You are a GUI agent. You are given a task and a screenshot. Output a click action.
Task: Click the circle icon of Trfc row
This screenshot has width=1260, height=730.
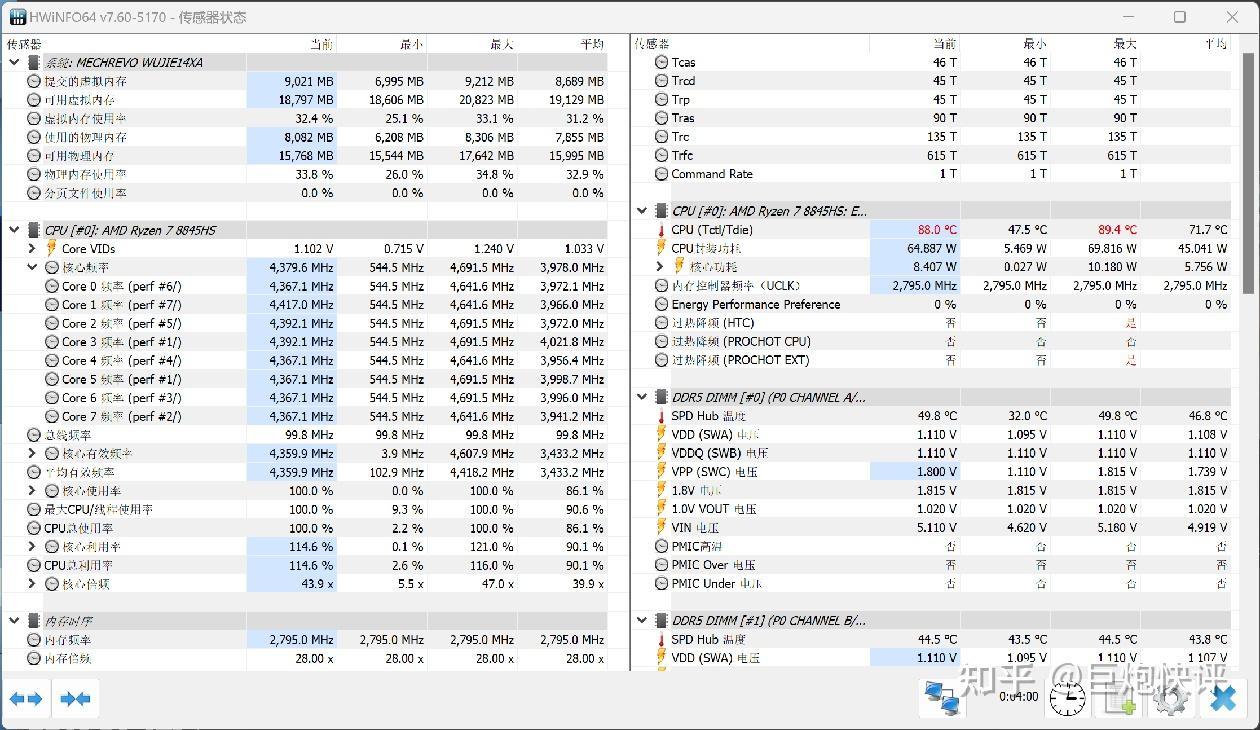[661, 155]
